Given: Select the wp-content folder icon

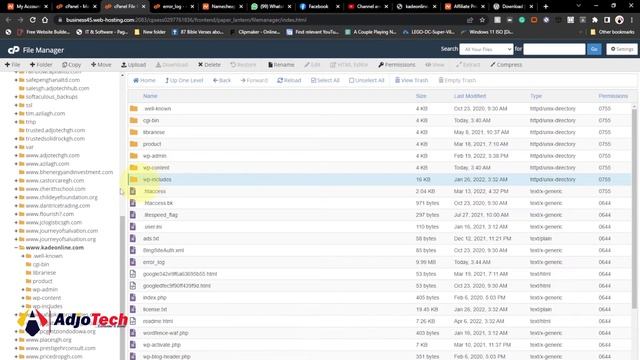Looking at the screenshot, I should click(x=133, y=168).
